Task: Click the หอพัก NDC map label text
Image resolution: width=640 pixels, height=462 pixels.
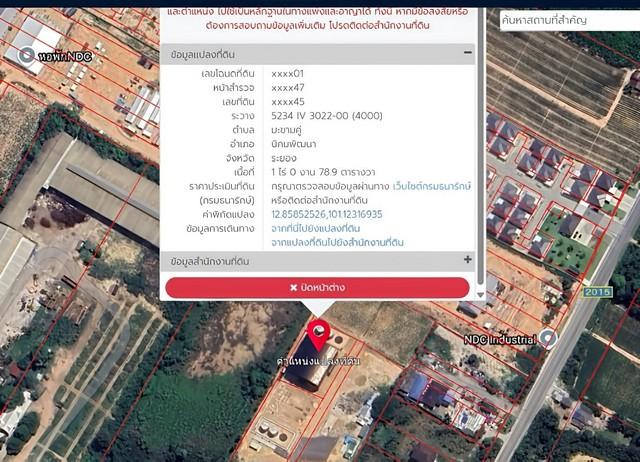Action: pyautogui.click(x=66, y=57)
